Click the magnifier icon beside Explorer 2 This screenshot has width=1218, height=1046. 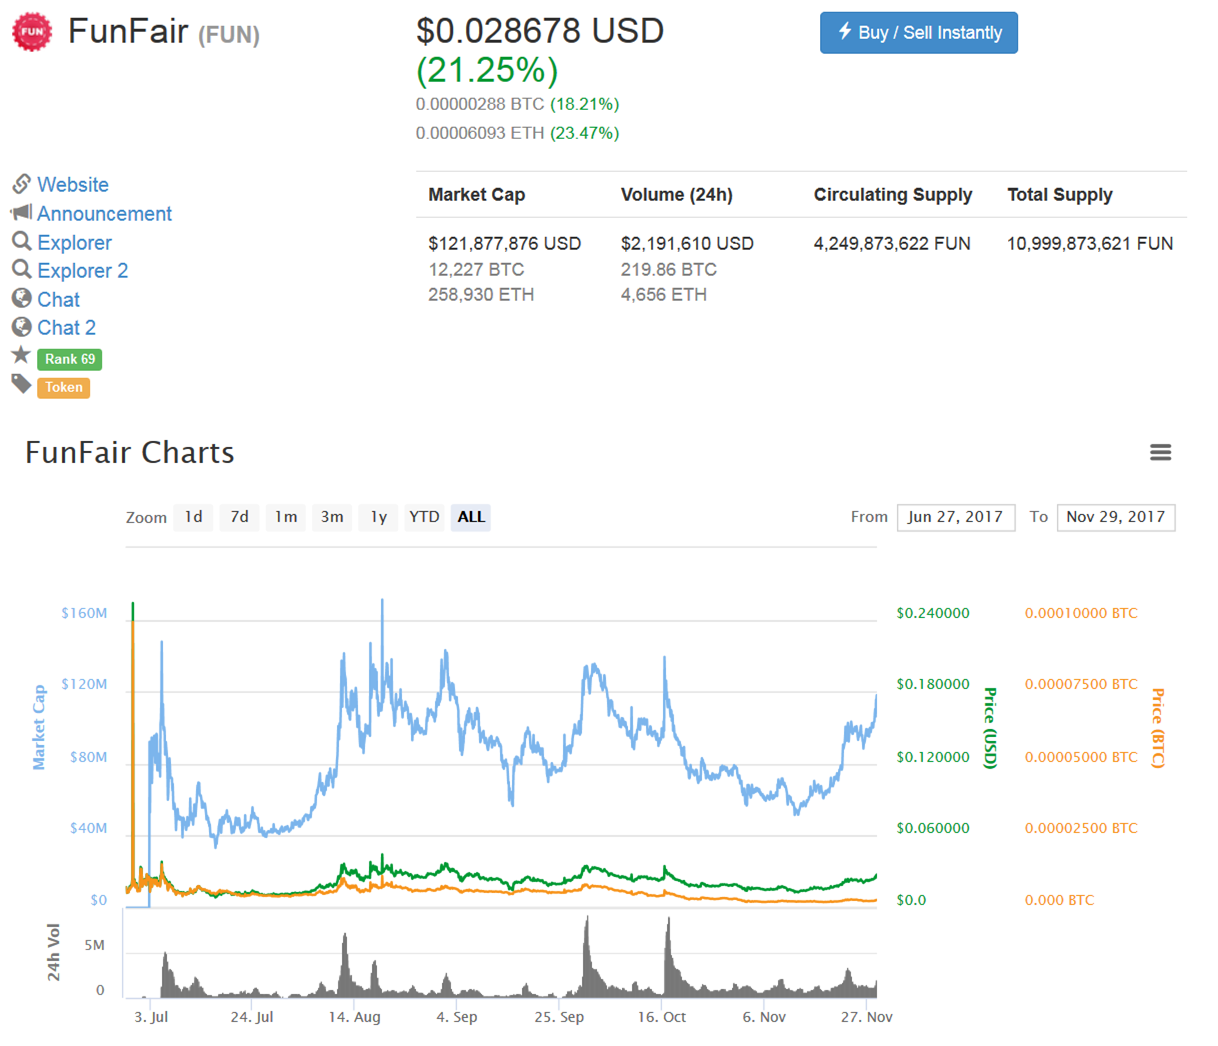pos(21,270)
